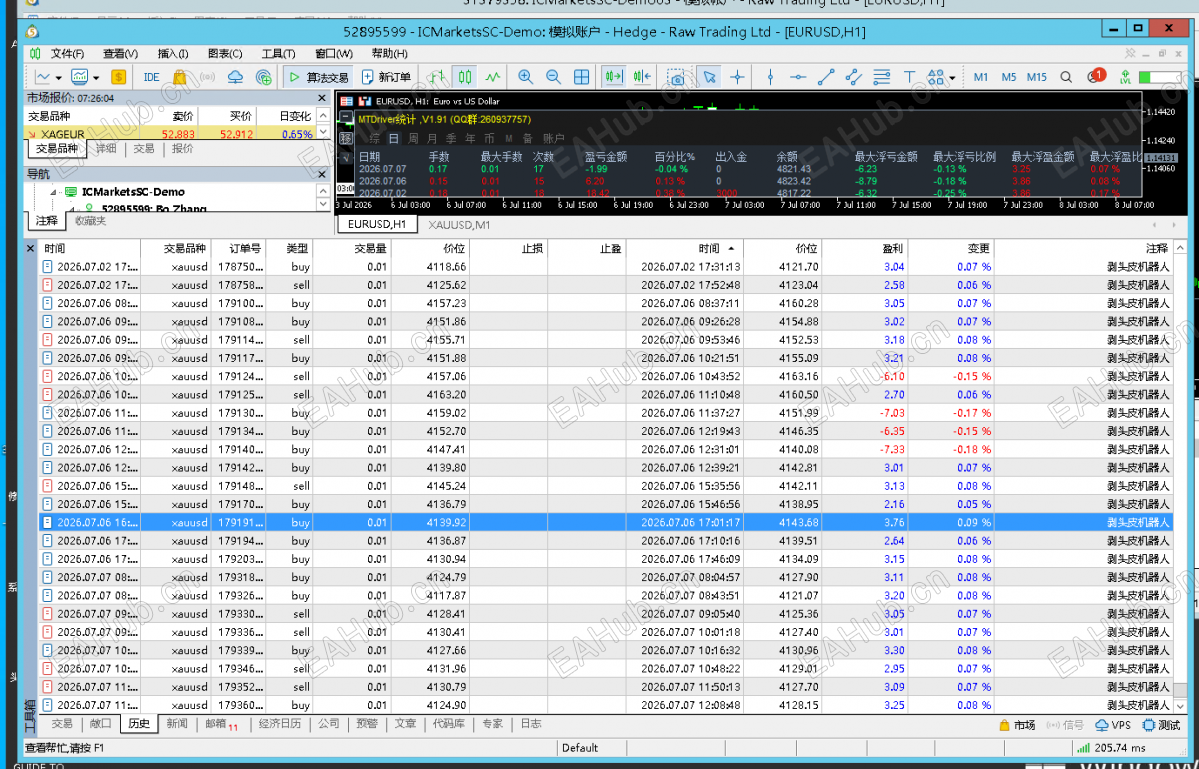Open the 图表(C) menu
Screen dimensions: 1199x769
225,54
